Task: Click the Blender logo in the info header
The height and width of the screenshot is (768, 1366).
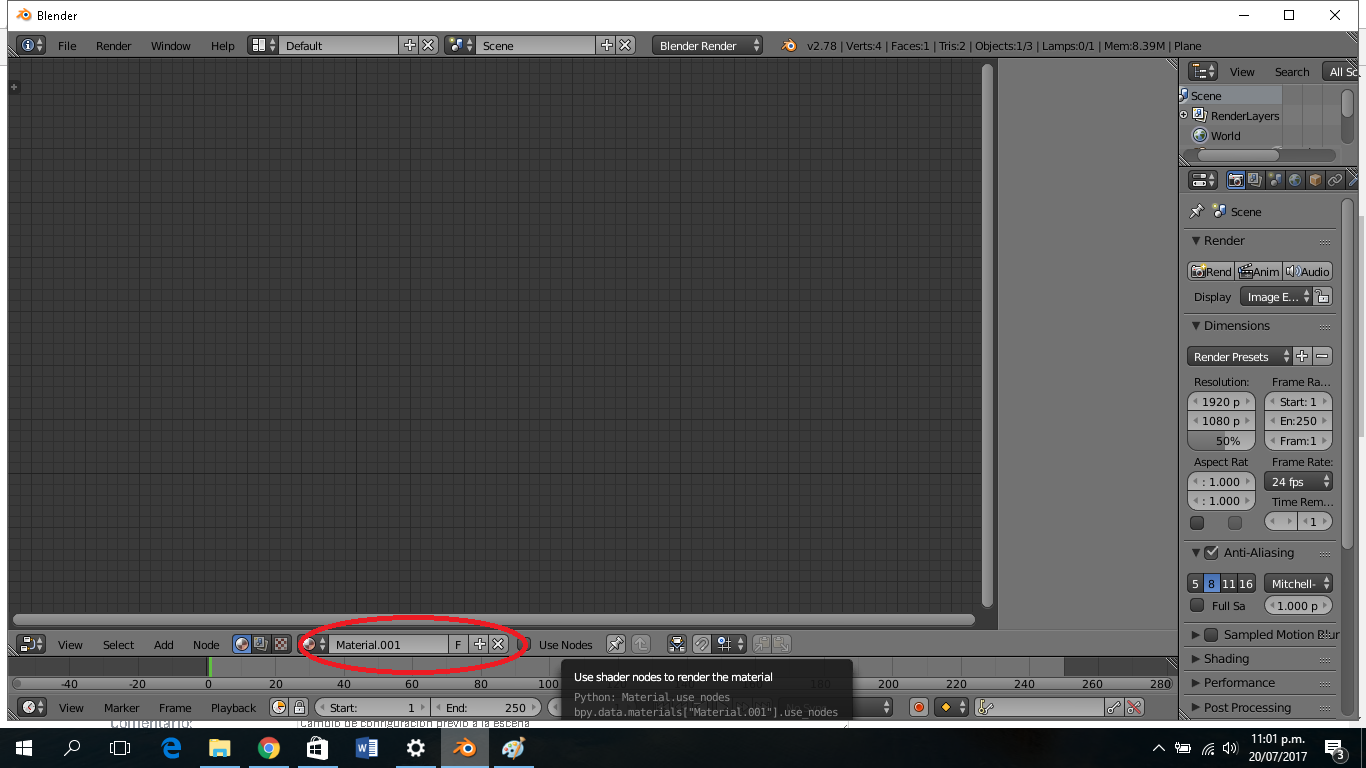Action: click(789, 45)
